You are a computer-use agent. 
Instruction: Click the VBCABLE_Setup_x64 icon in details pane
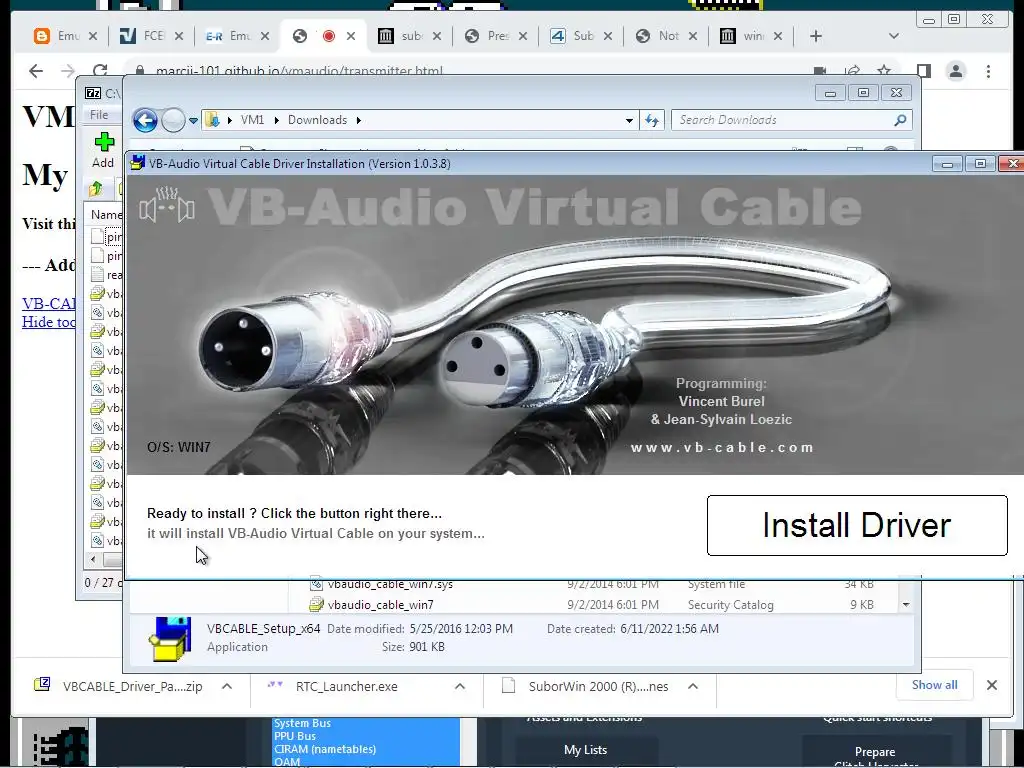(x=170, y=639)
